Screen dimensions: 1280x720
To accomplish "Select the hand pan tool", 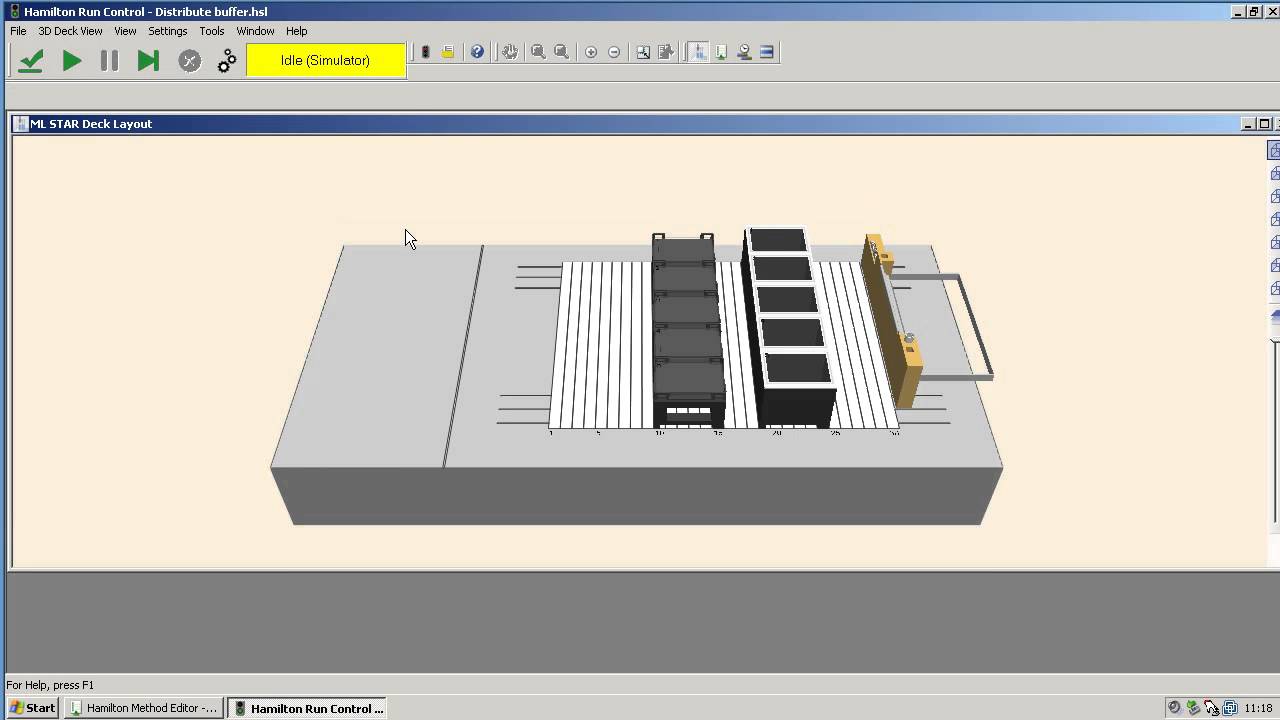I will pos(510,52).
